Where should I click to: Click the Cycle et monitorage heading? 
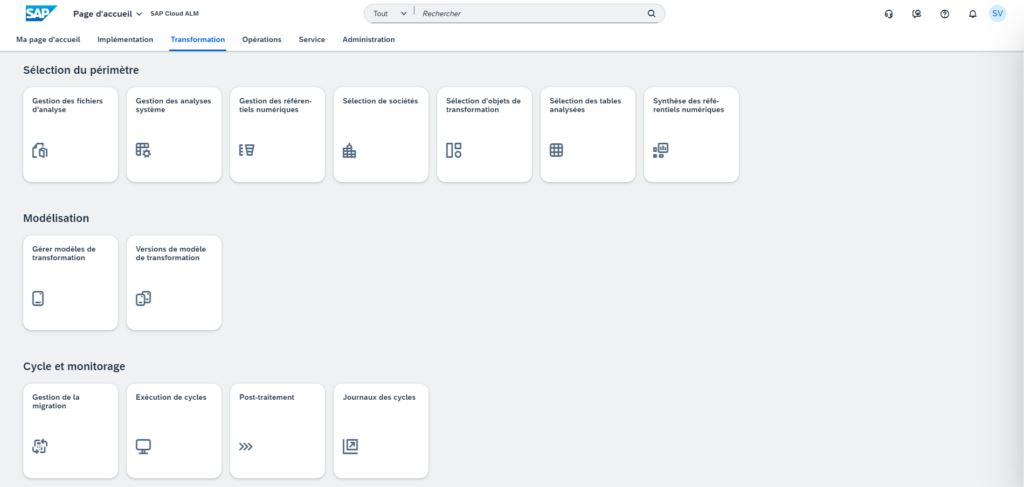tap(74, 366)
